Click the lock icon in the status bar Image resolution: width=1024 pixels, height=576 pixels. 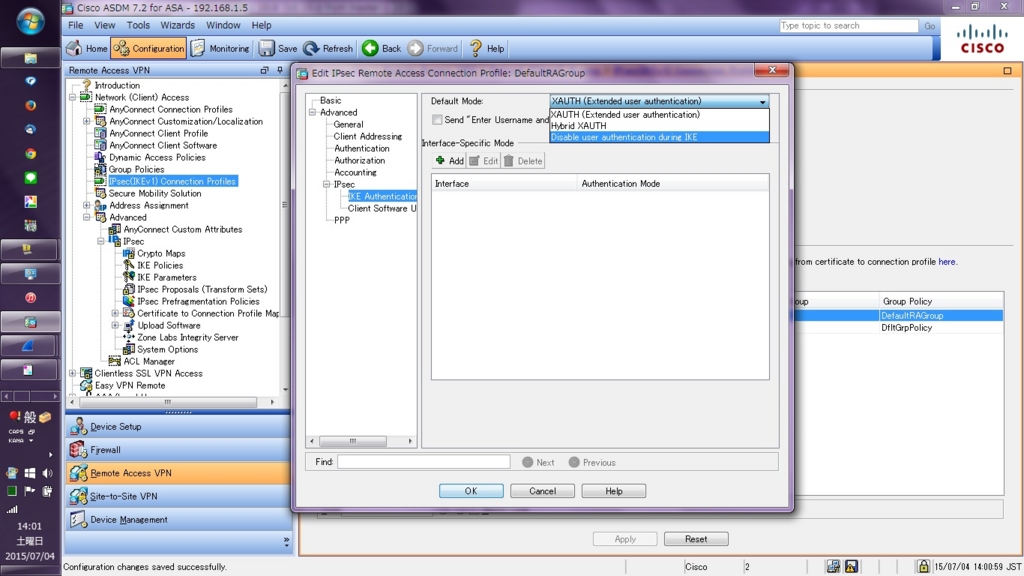[x=923, y=566]
